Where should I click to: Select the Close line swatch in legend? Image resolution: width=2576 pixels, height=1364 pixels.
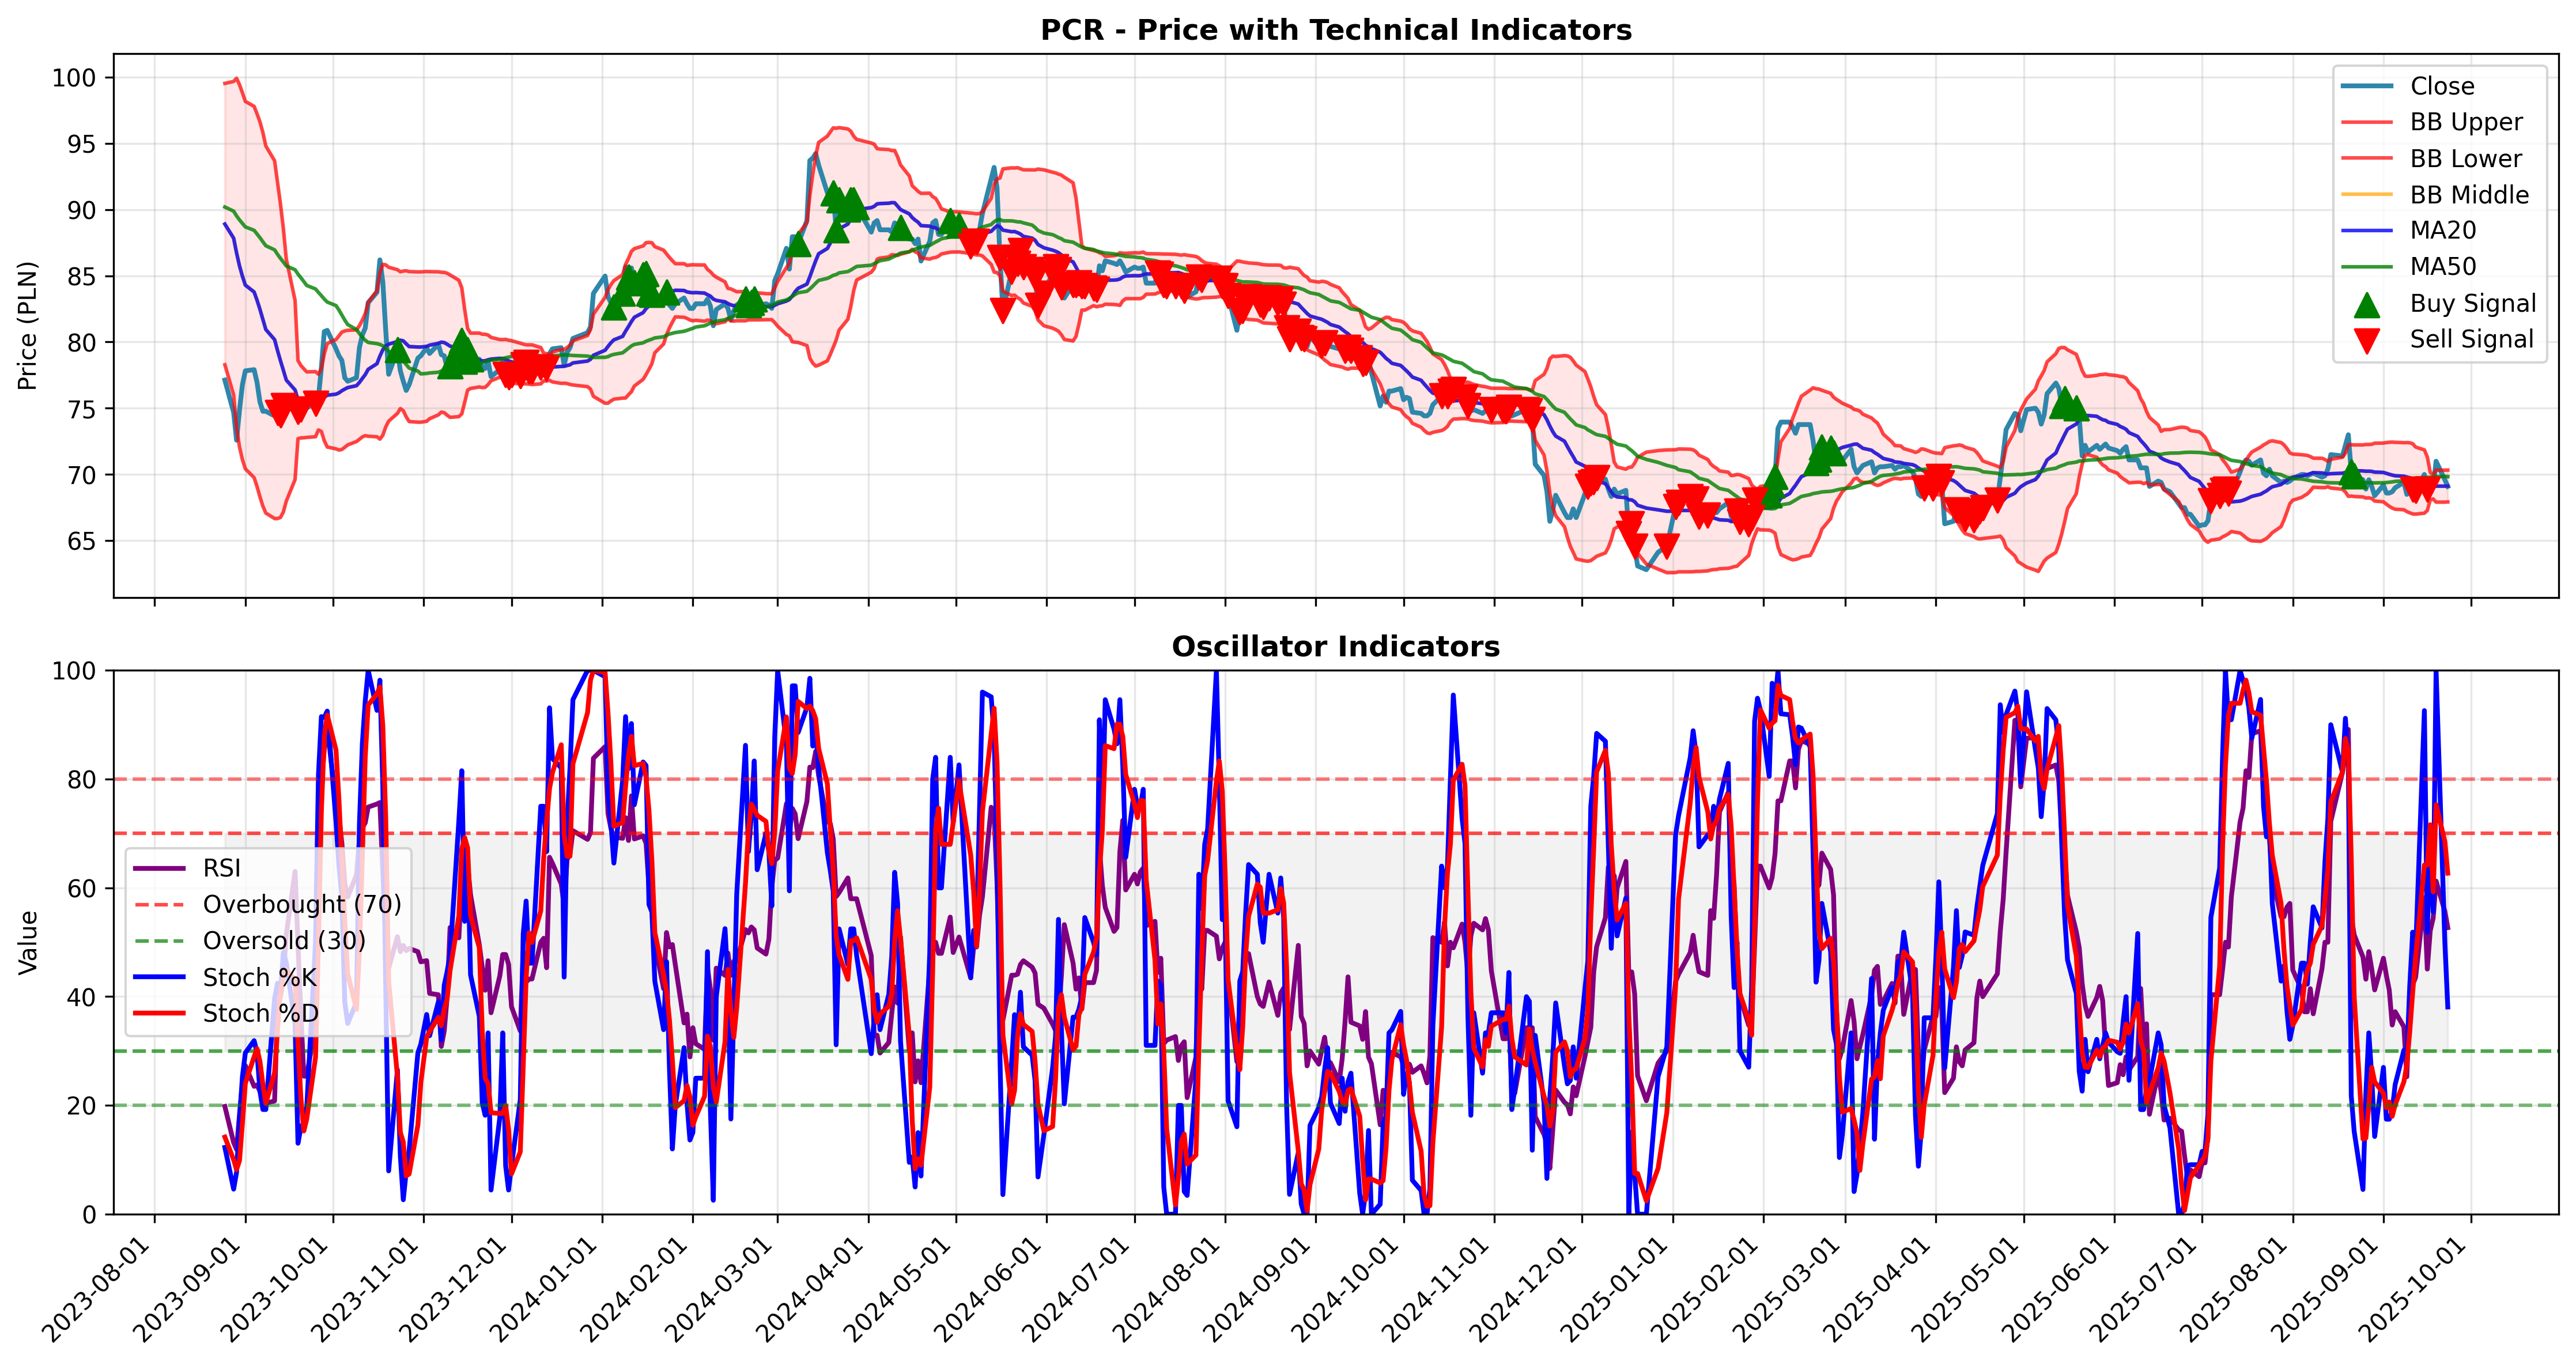click(x=2367, y=86)
